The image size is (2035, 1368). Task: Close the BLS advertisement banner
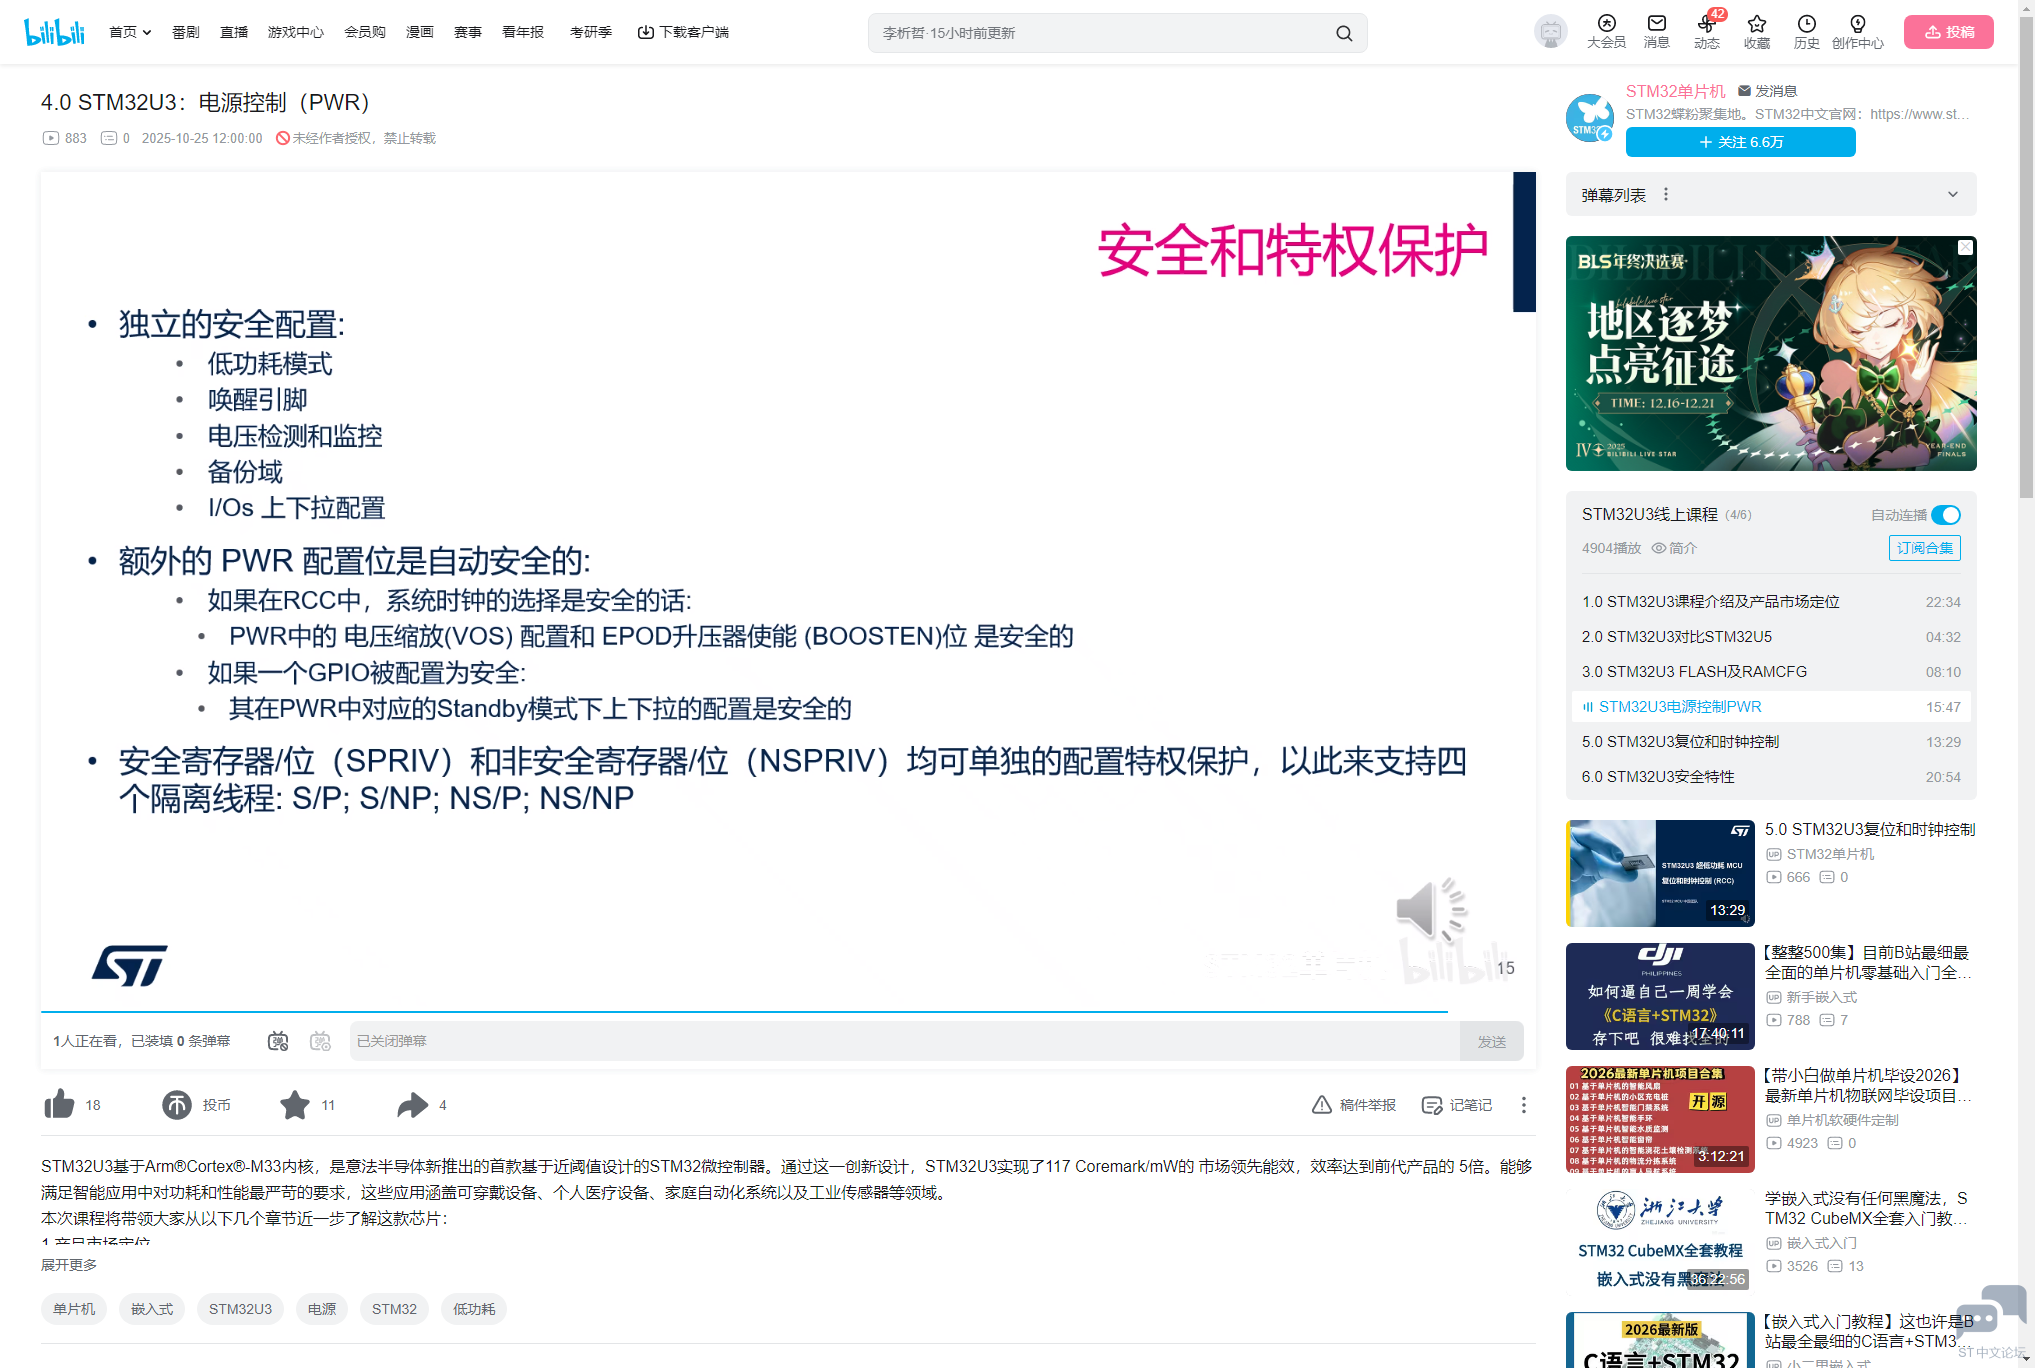coord(1965,247)
